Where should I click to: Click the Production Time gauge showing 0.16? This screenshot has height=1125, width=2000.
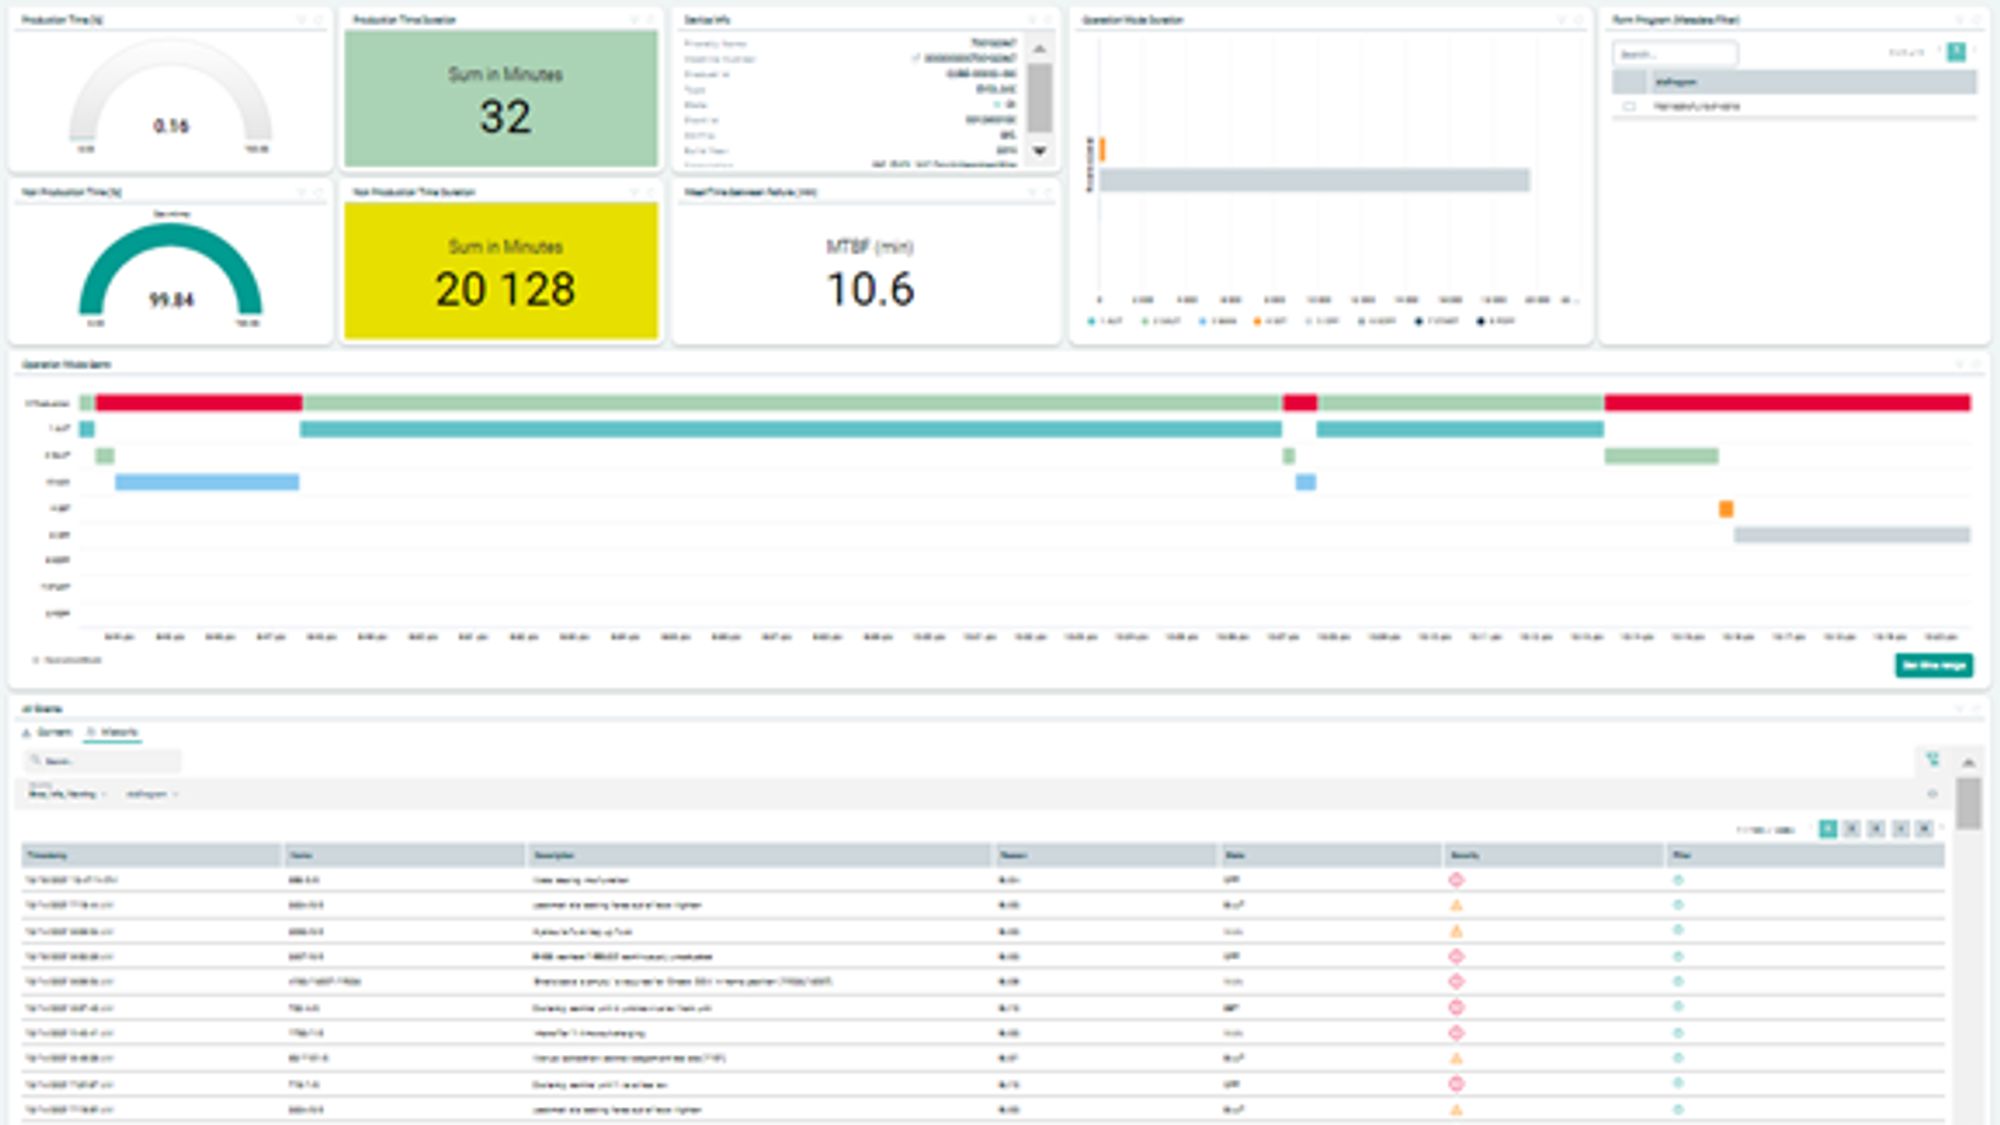tap(170, 95)
